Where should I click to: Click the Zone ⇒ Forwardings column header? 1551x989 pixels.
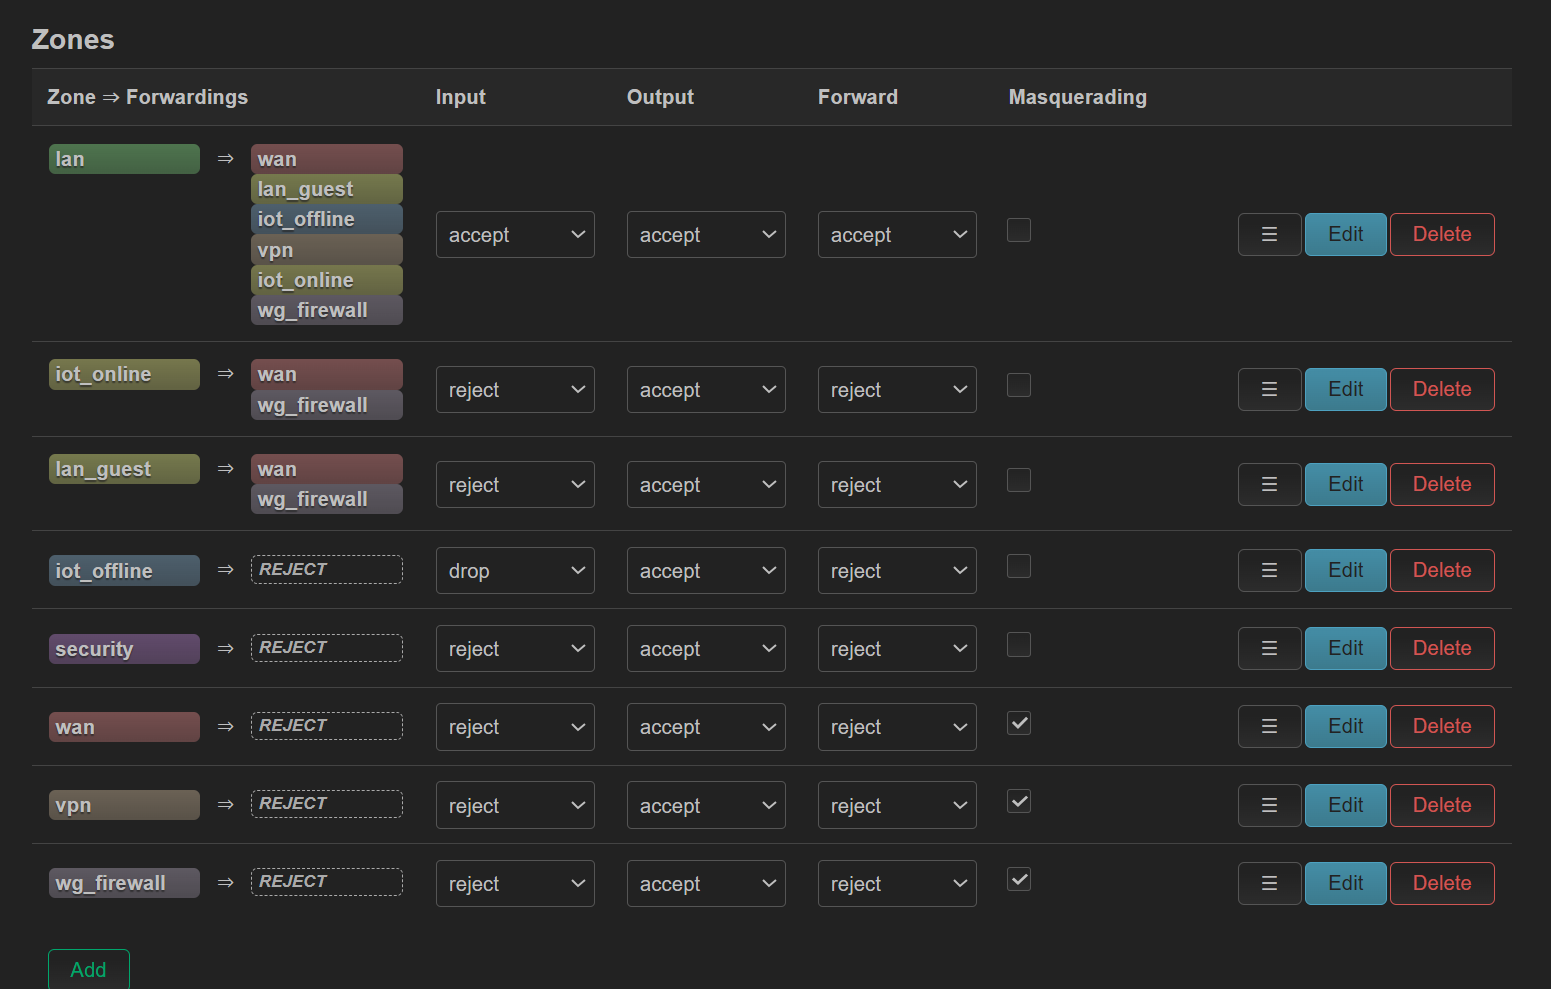click(x=147, y=97)
